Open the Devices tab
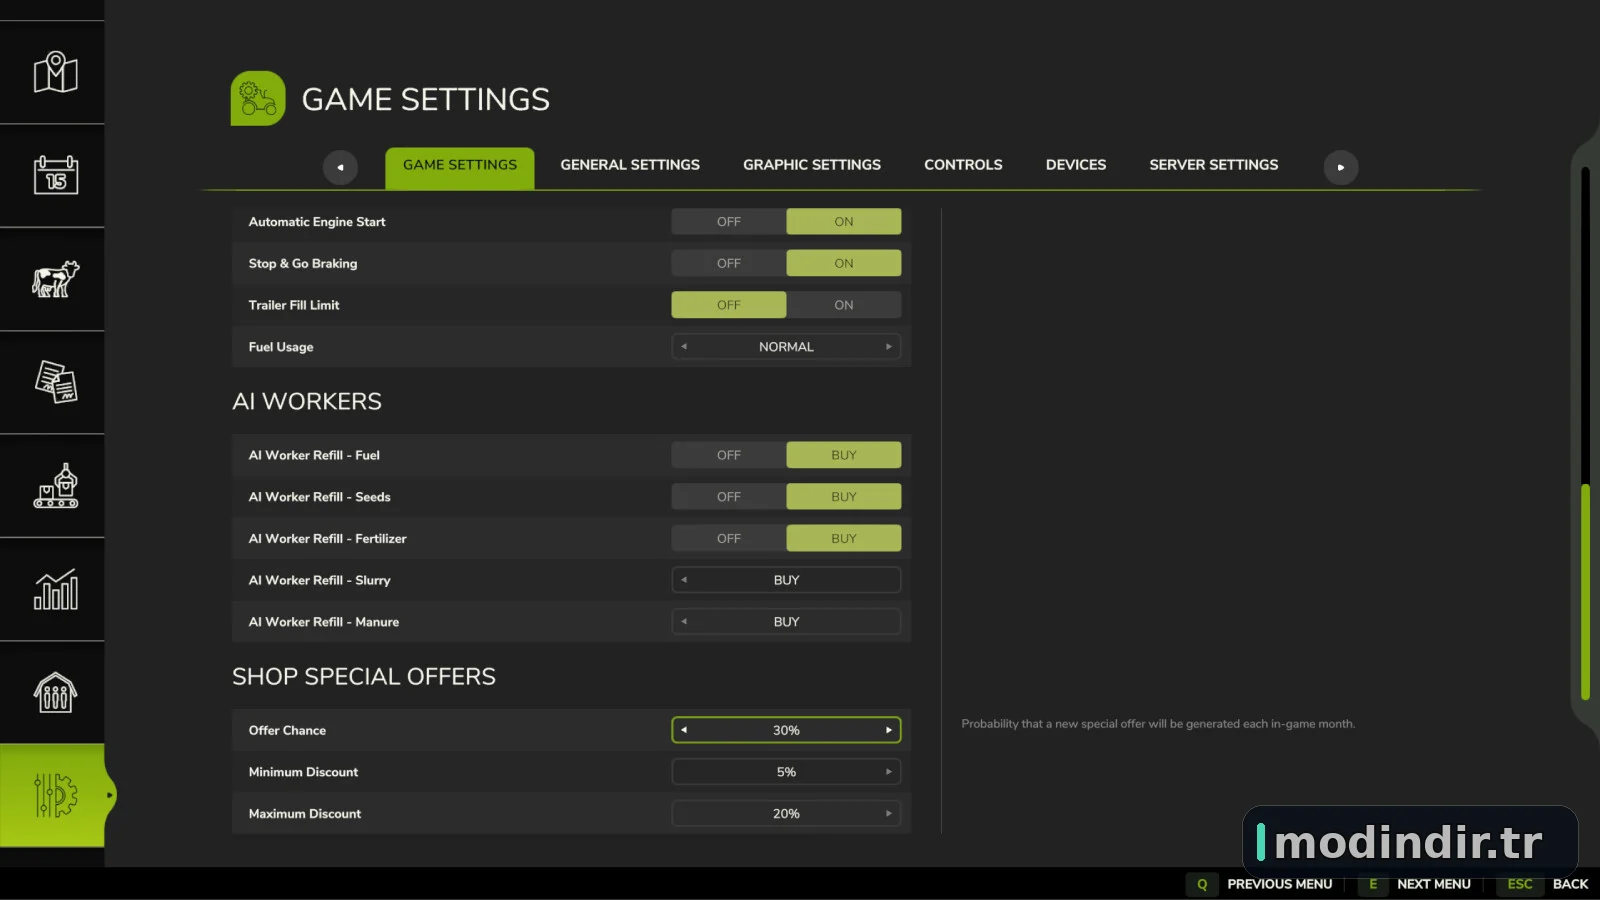This screenshot has width=1600, height=900. point(1076,165)
